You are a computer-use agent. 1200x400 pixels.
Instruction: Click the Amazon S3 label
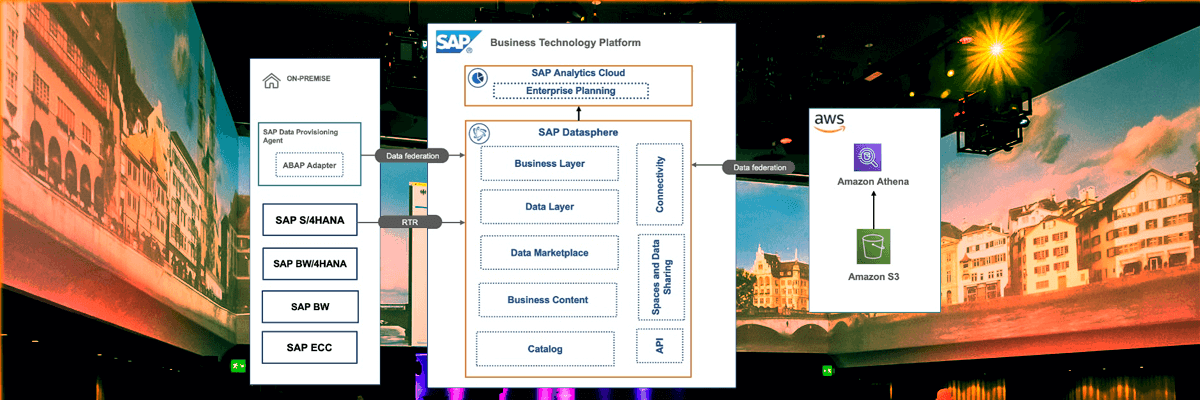point(873,276)
